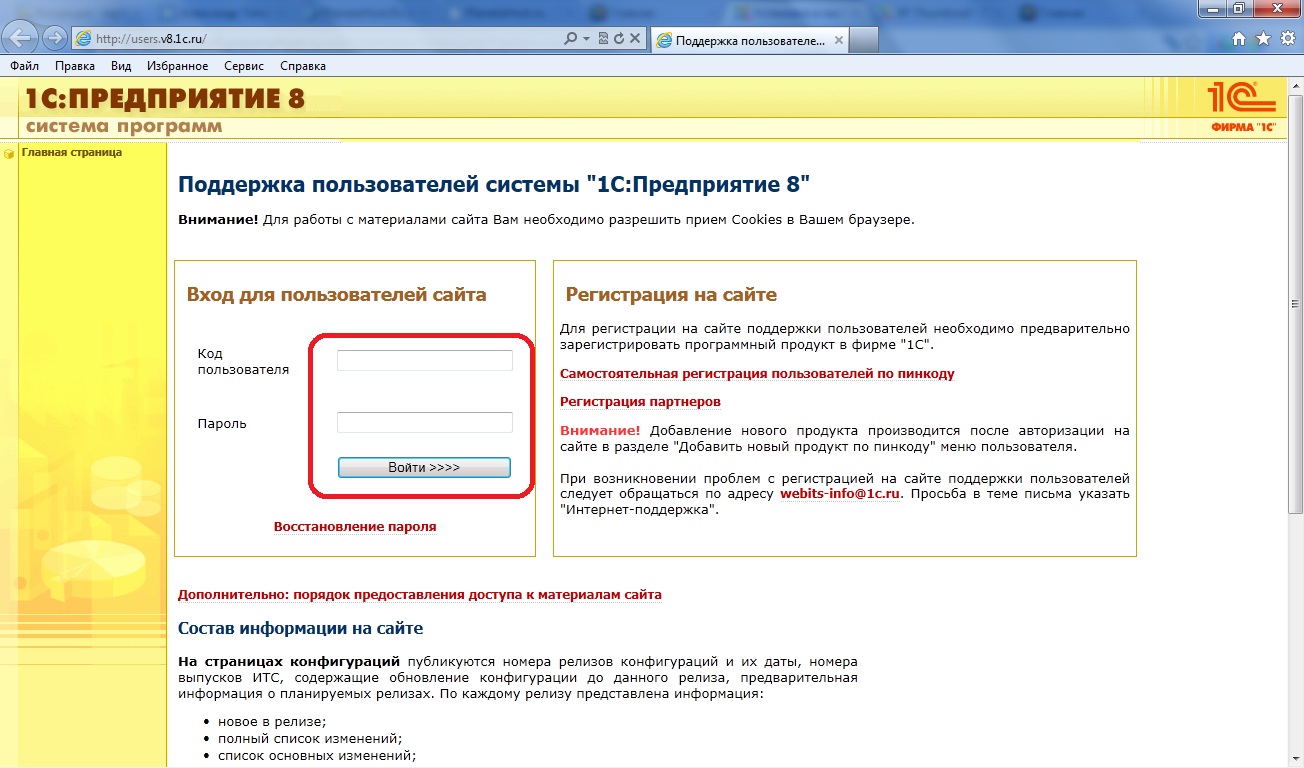The image size is (1304, 768).
Task: Select the 'Поддержка пользователе...' tab
Action: tap(750, 40)
